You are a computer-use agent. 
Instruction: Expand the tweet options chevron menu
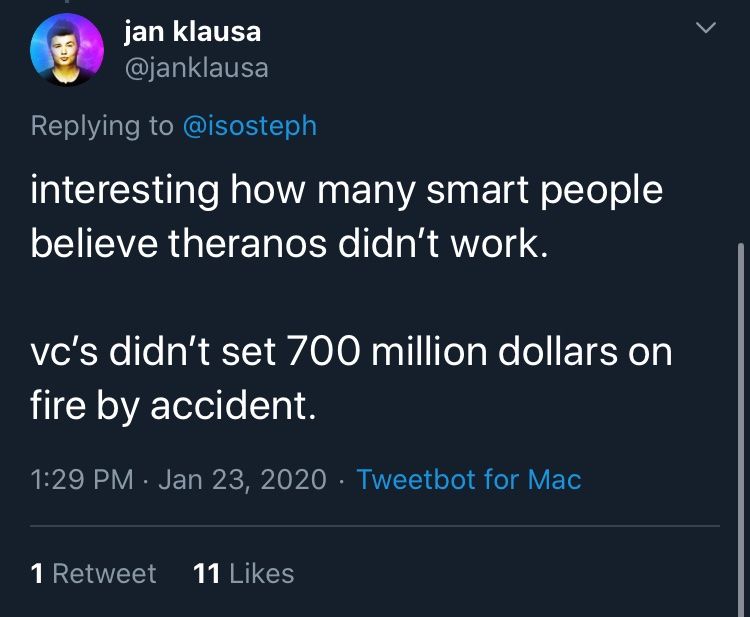[706, 28]
